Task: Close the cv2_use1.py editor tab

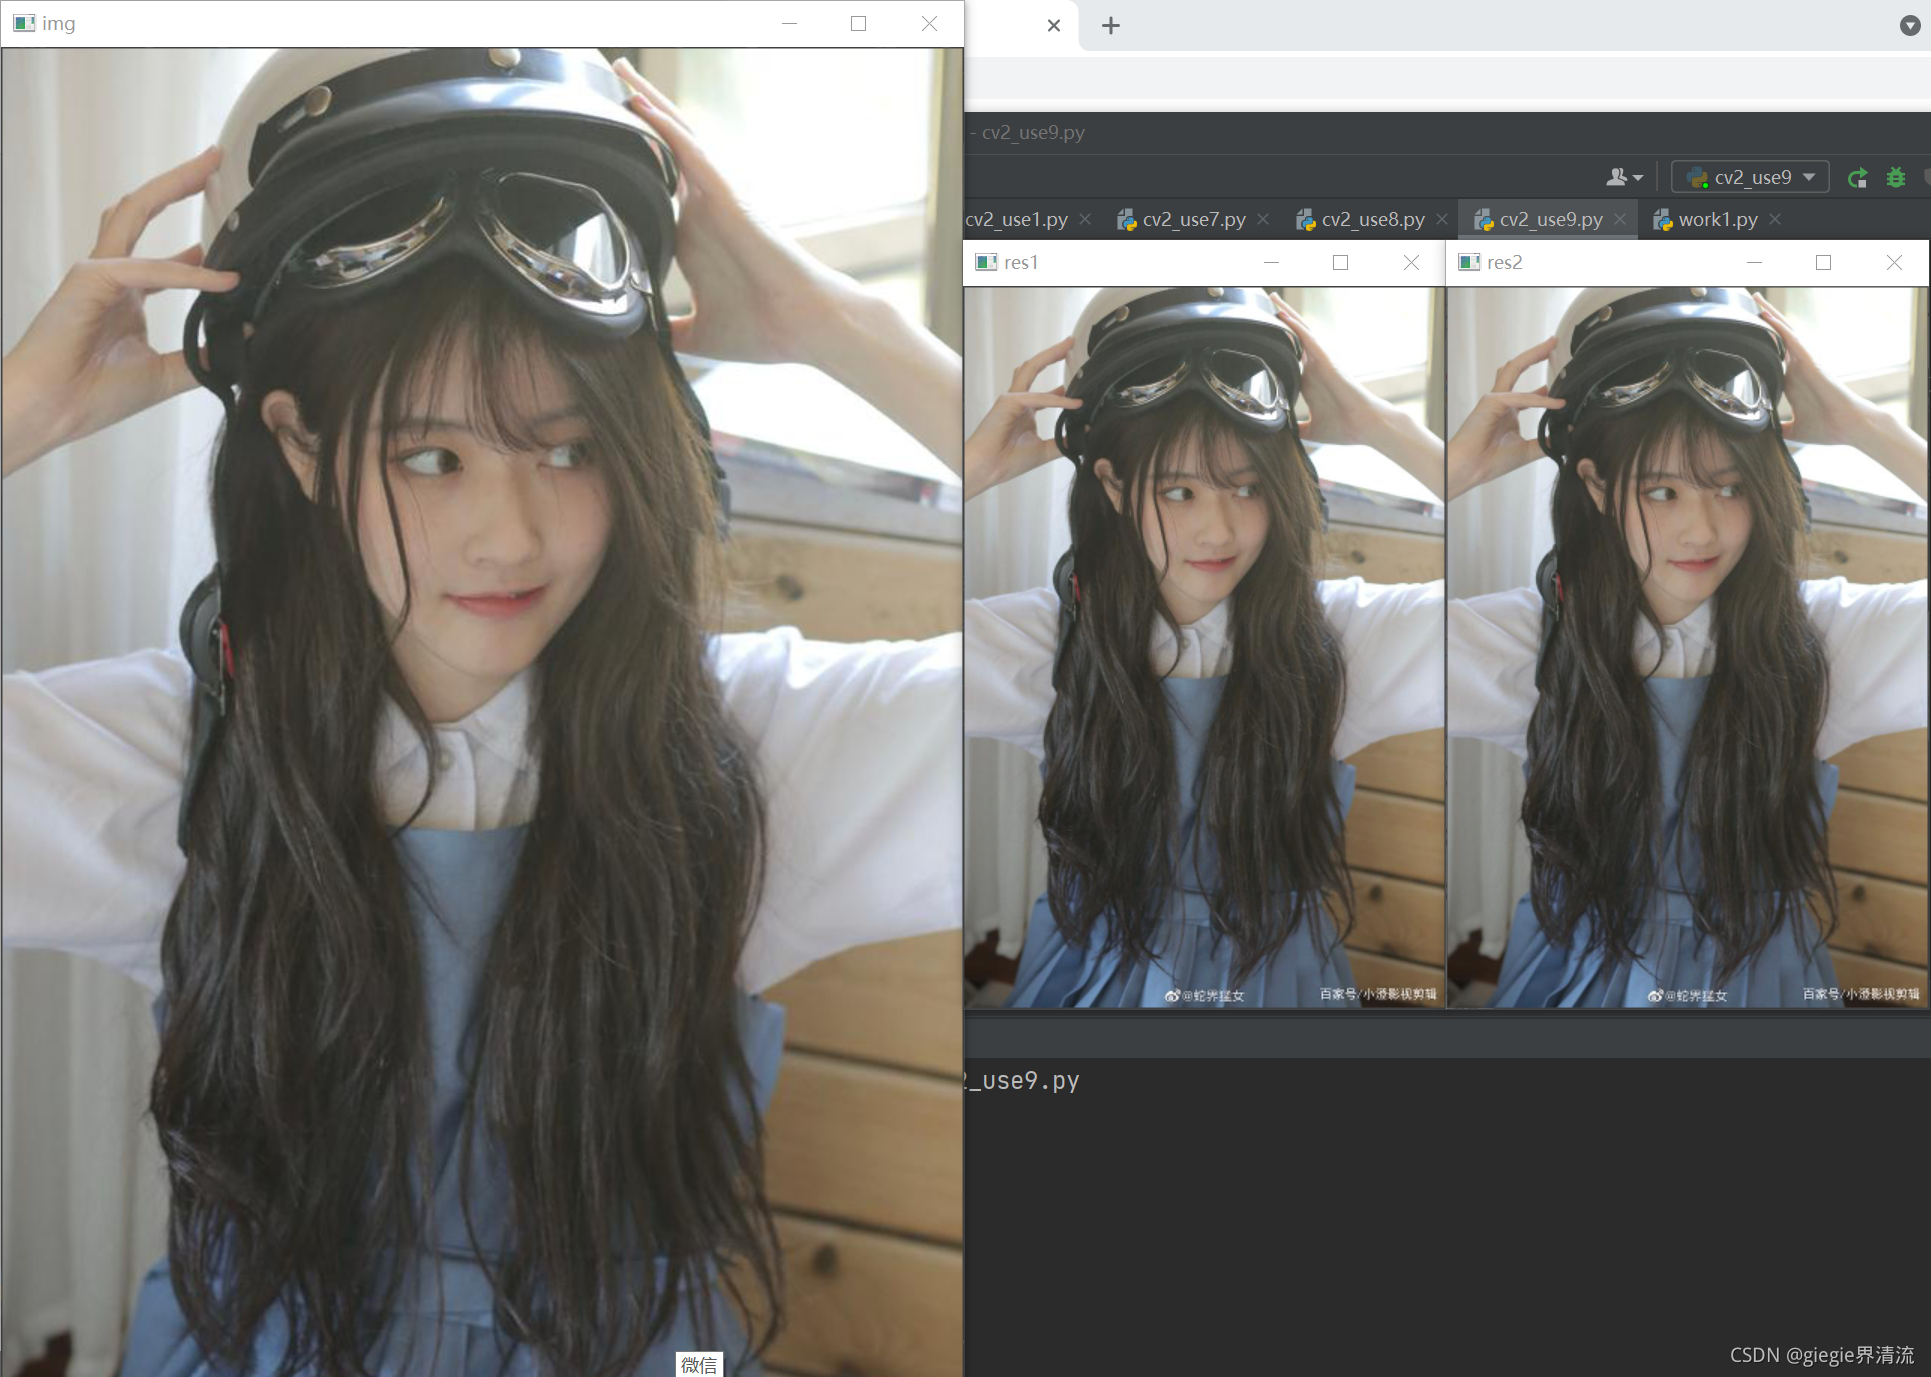Action: click(1085, 220)
